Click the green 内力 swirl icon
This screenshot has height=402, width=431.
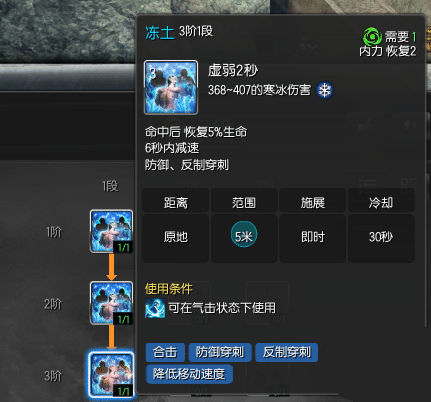point(372,37)
